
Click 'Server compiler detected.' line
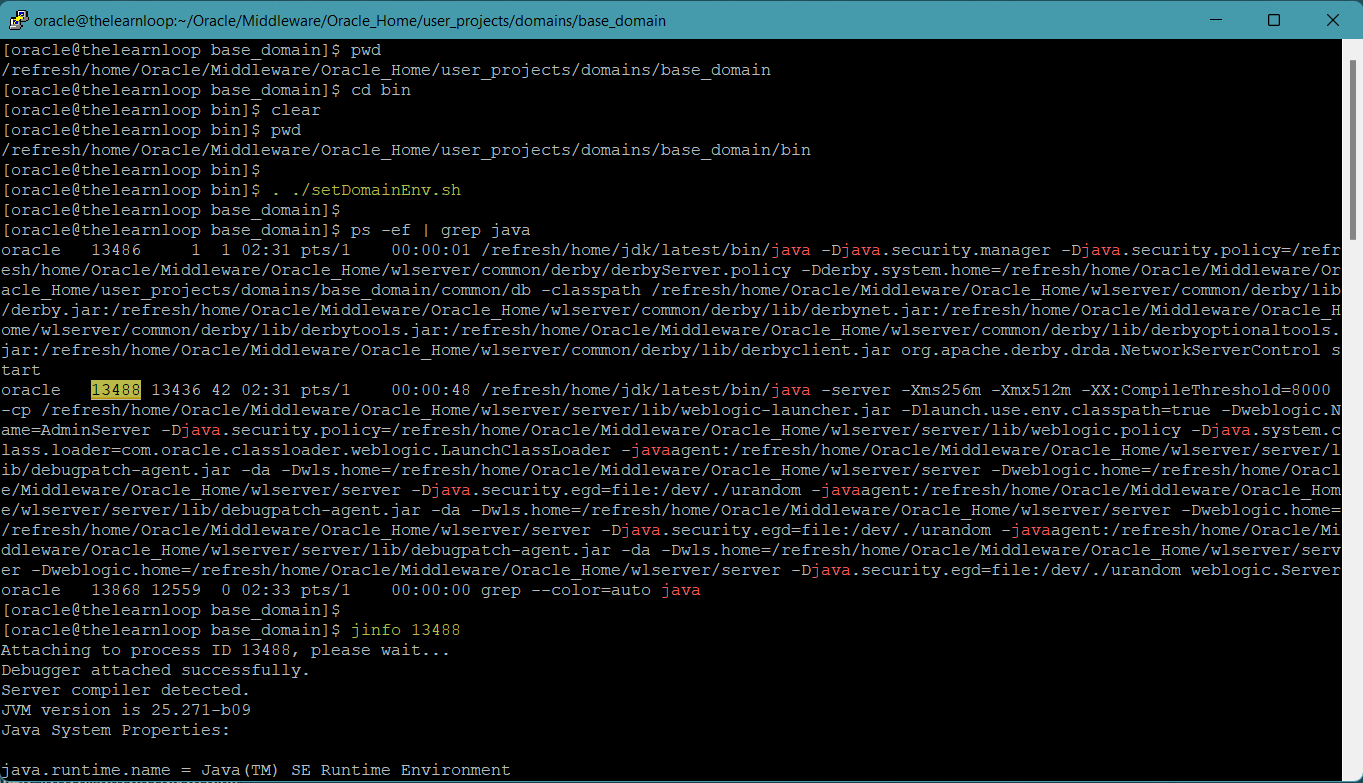125,690
